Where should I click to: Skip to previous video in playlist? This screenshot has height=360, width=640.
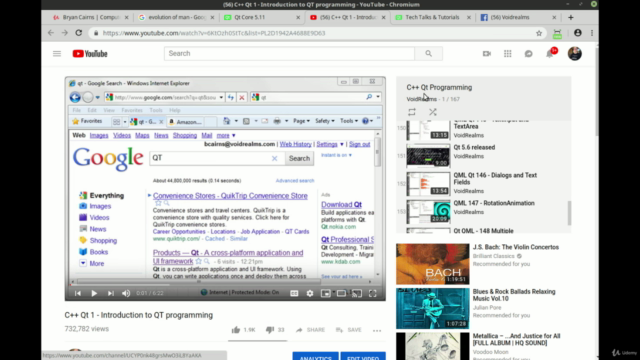(78, 293)
